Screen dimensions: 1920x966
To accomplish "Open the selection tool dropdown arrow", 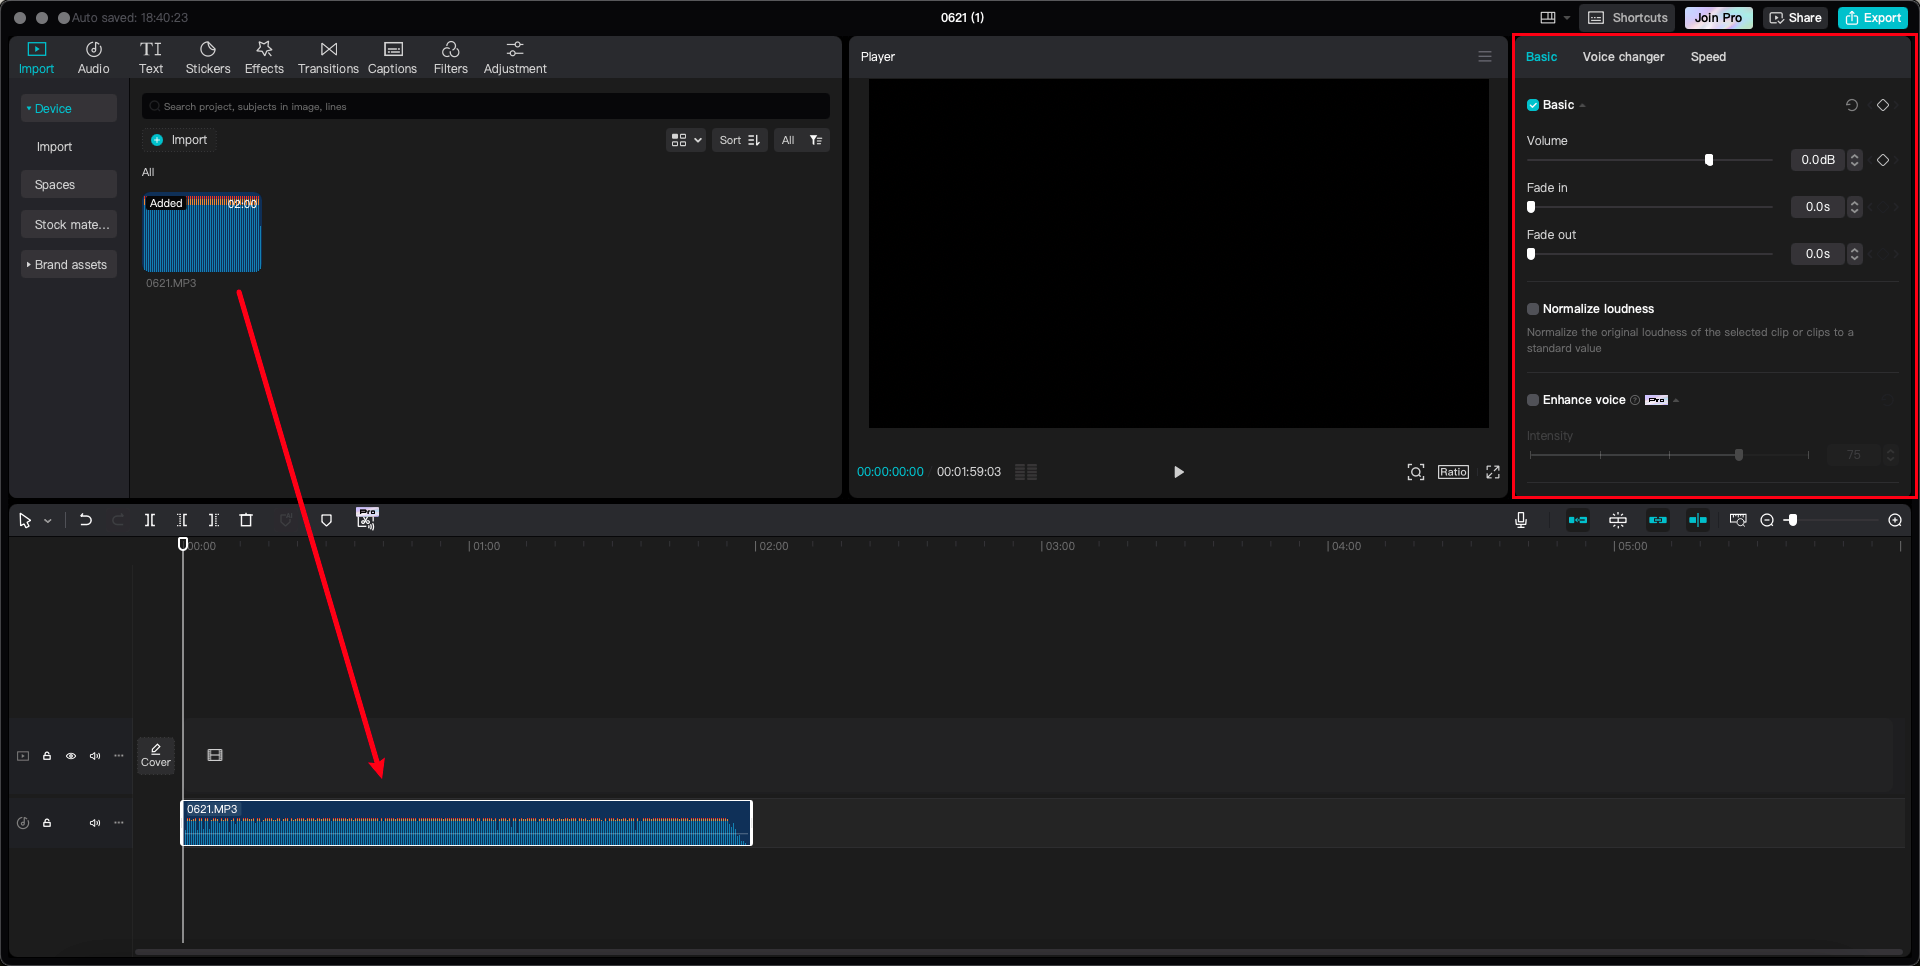I will pyautogui.click(x=48, y=521).
